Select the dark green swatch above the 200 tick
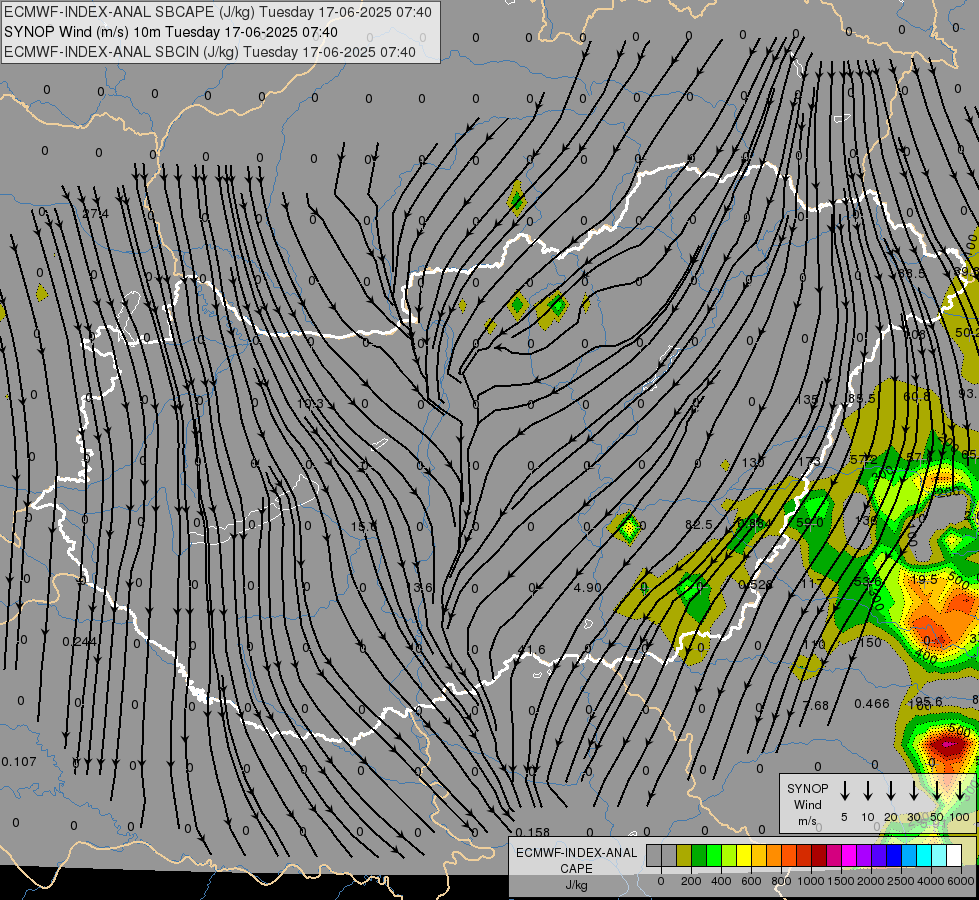The height and width of the screenshot is (900, 979). pos(699,855)
